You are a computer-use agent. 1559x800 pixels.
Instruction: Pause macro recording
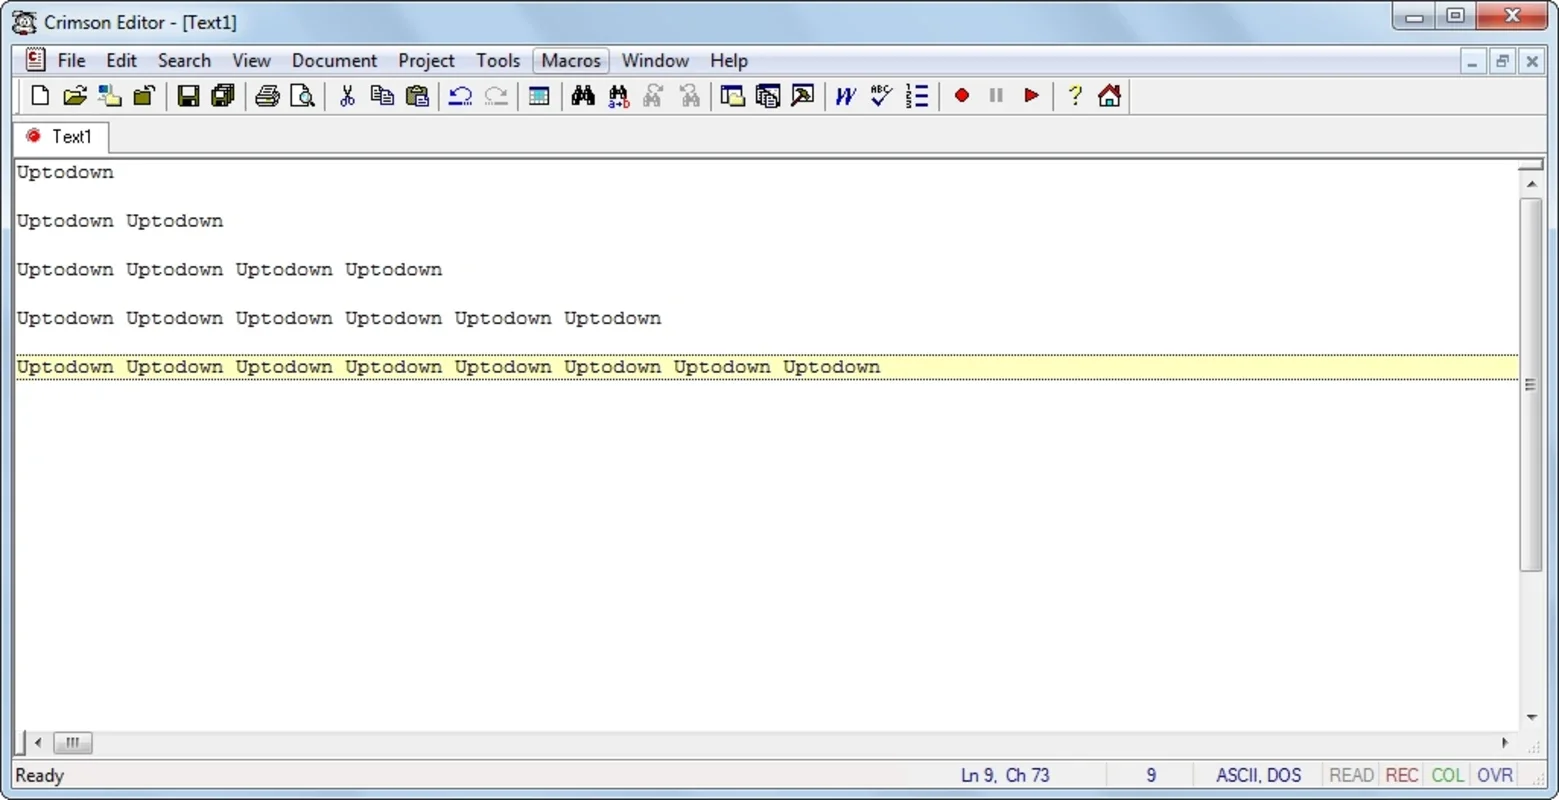(x=996, y=96)
